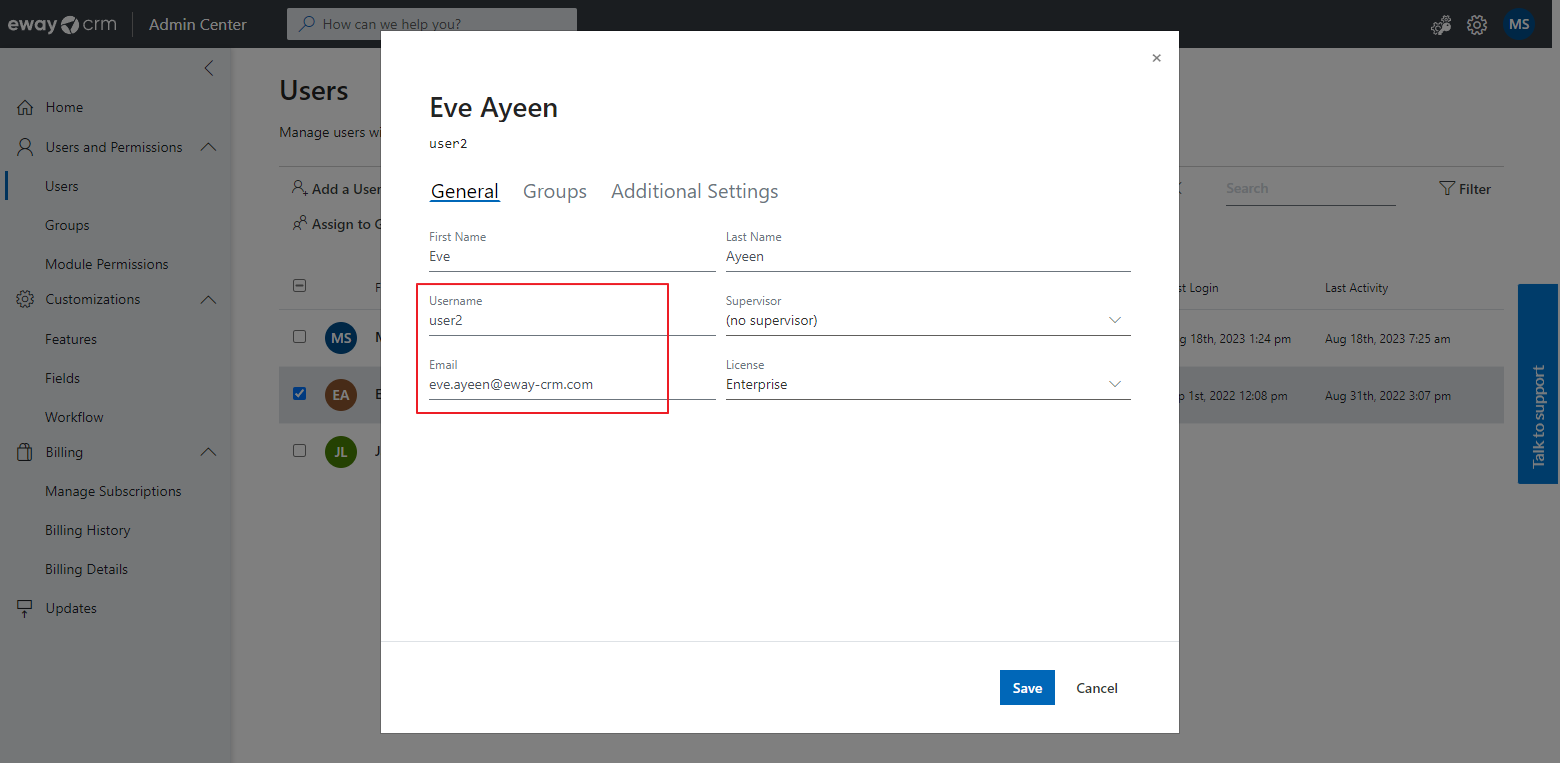The height and width of the screenshot is (763, 1560).
Task: Click the Users and Permissions person icon
Action: click(x=26, y=147)
